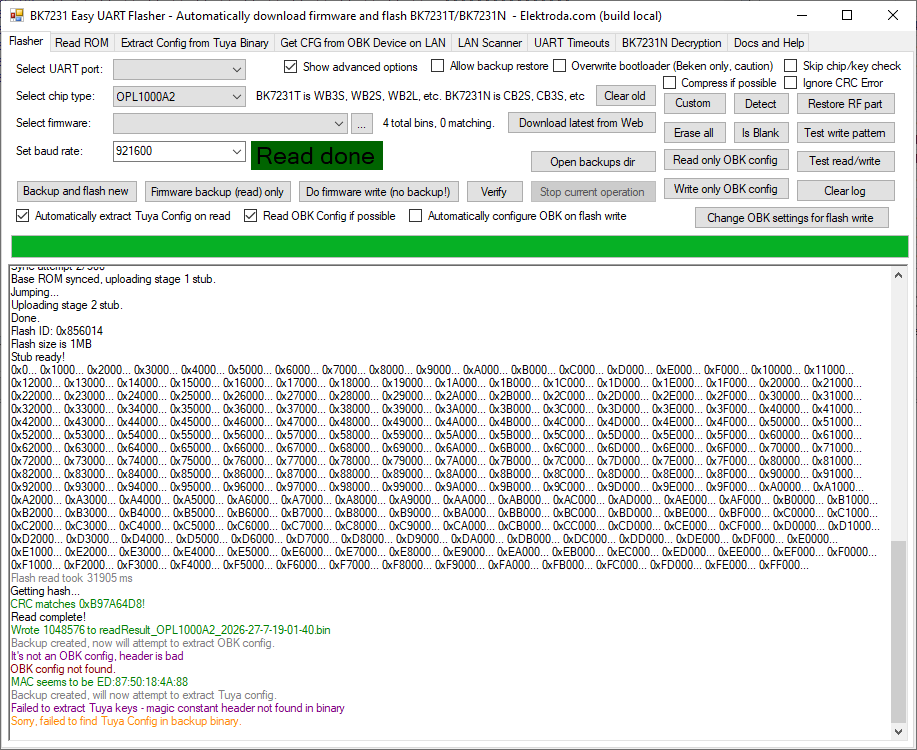Open Get CFG from OBK Device on LAN tab
917x750 pixels.
pyautogui.click(x=363, y=43)
